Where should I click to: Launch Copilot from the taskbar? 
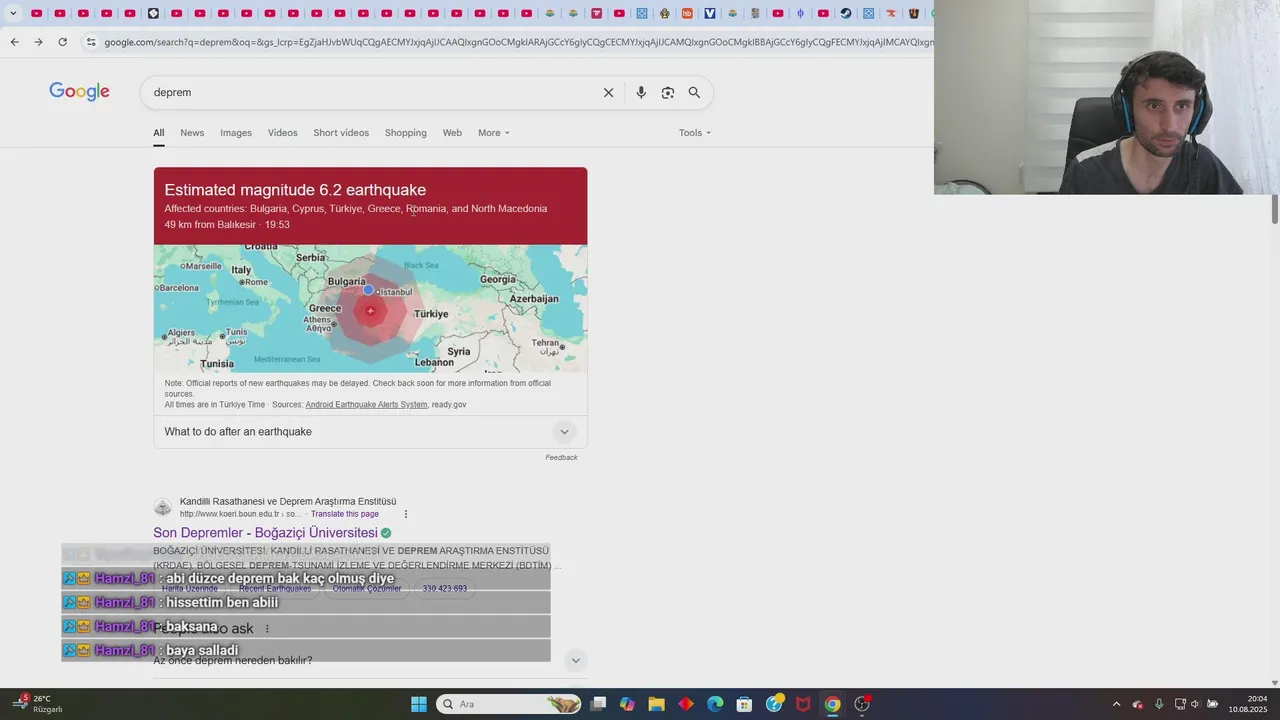pyautogui.click(x=627, y=704)
